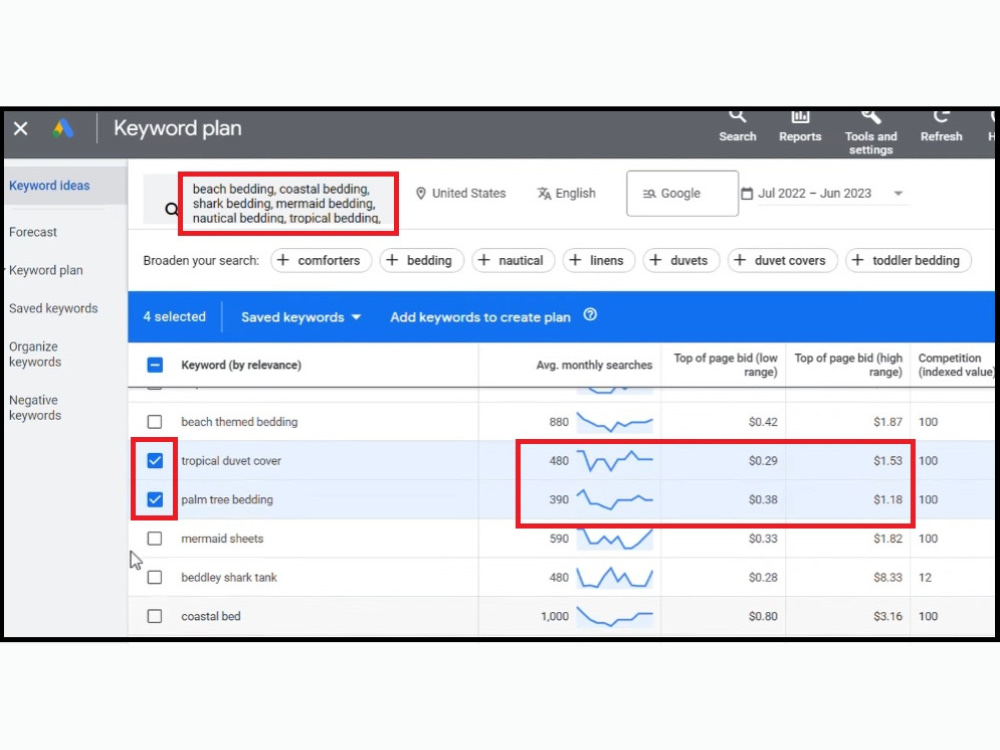Open Search from the top toolbar
Viewport: 1000px width, 750px height.
tap(737, 126)
